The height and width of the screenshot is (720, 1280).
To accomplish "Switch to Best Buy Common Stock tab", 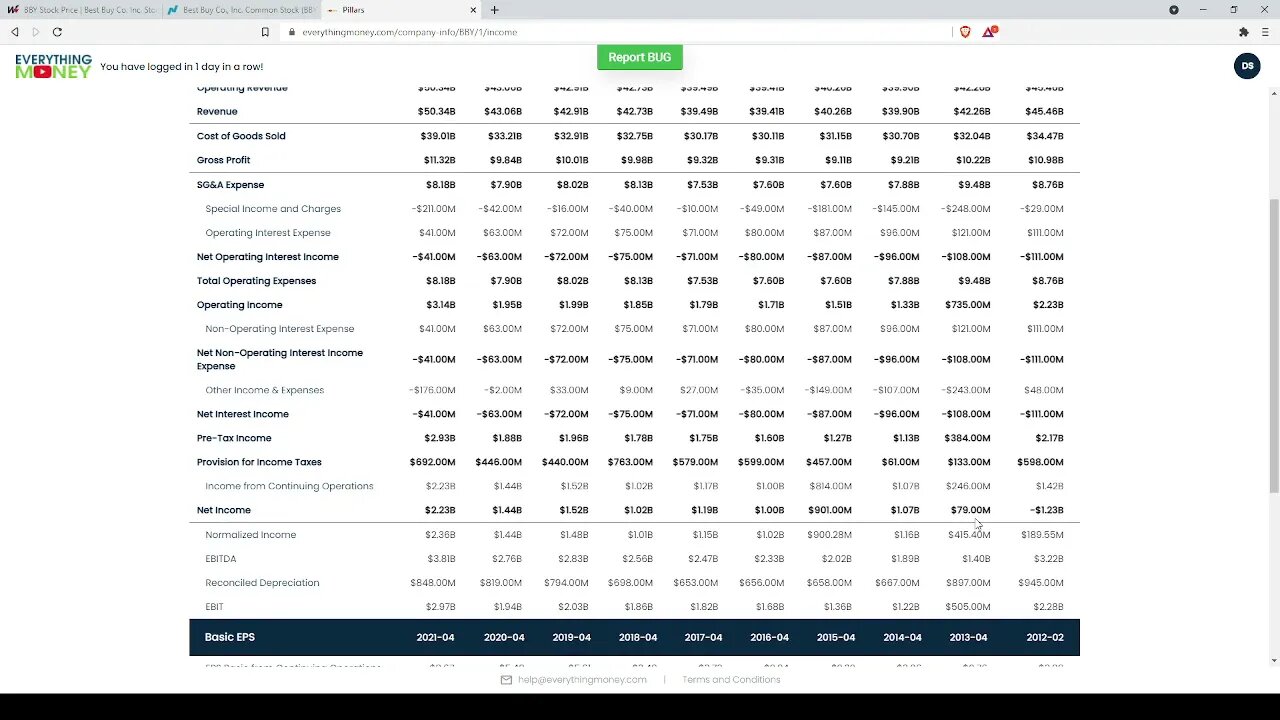I will coord(242,10).
